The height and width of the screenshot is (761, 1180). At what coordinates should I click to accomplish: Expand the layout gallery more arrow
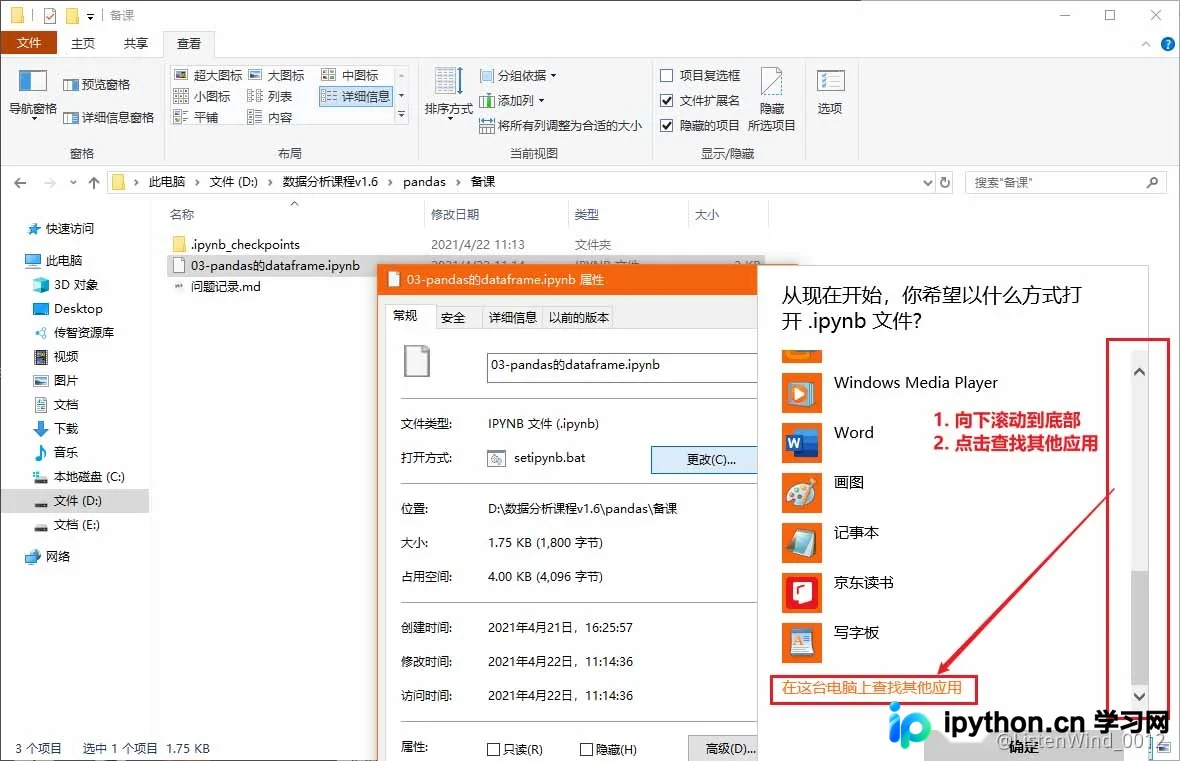(401, 115)
